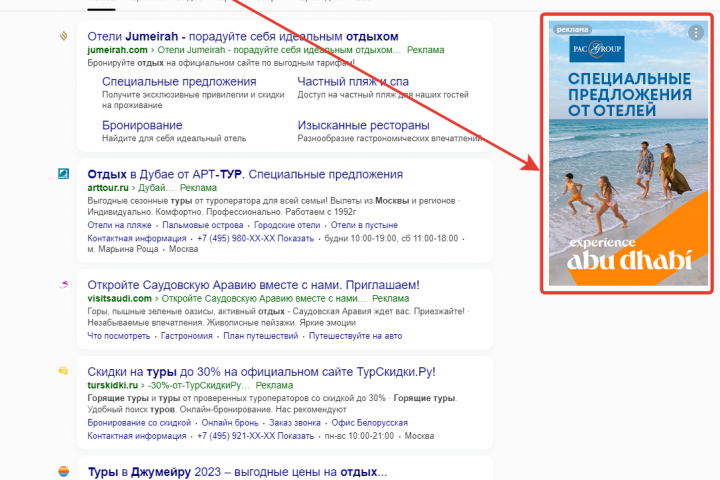Click 'м. Марьина Роща' address text

point(123,249)
